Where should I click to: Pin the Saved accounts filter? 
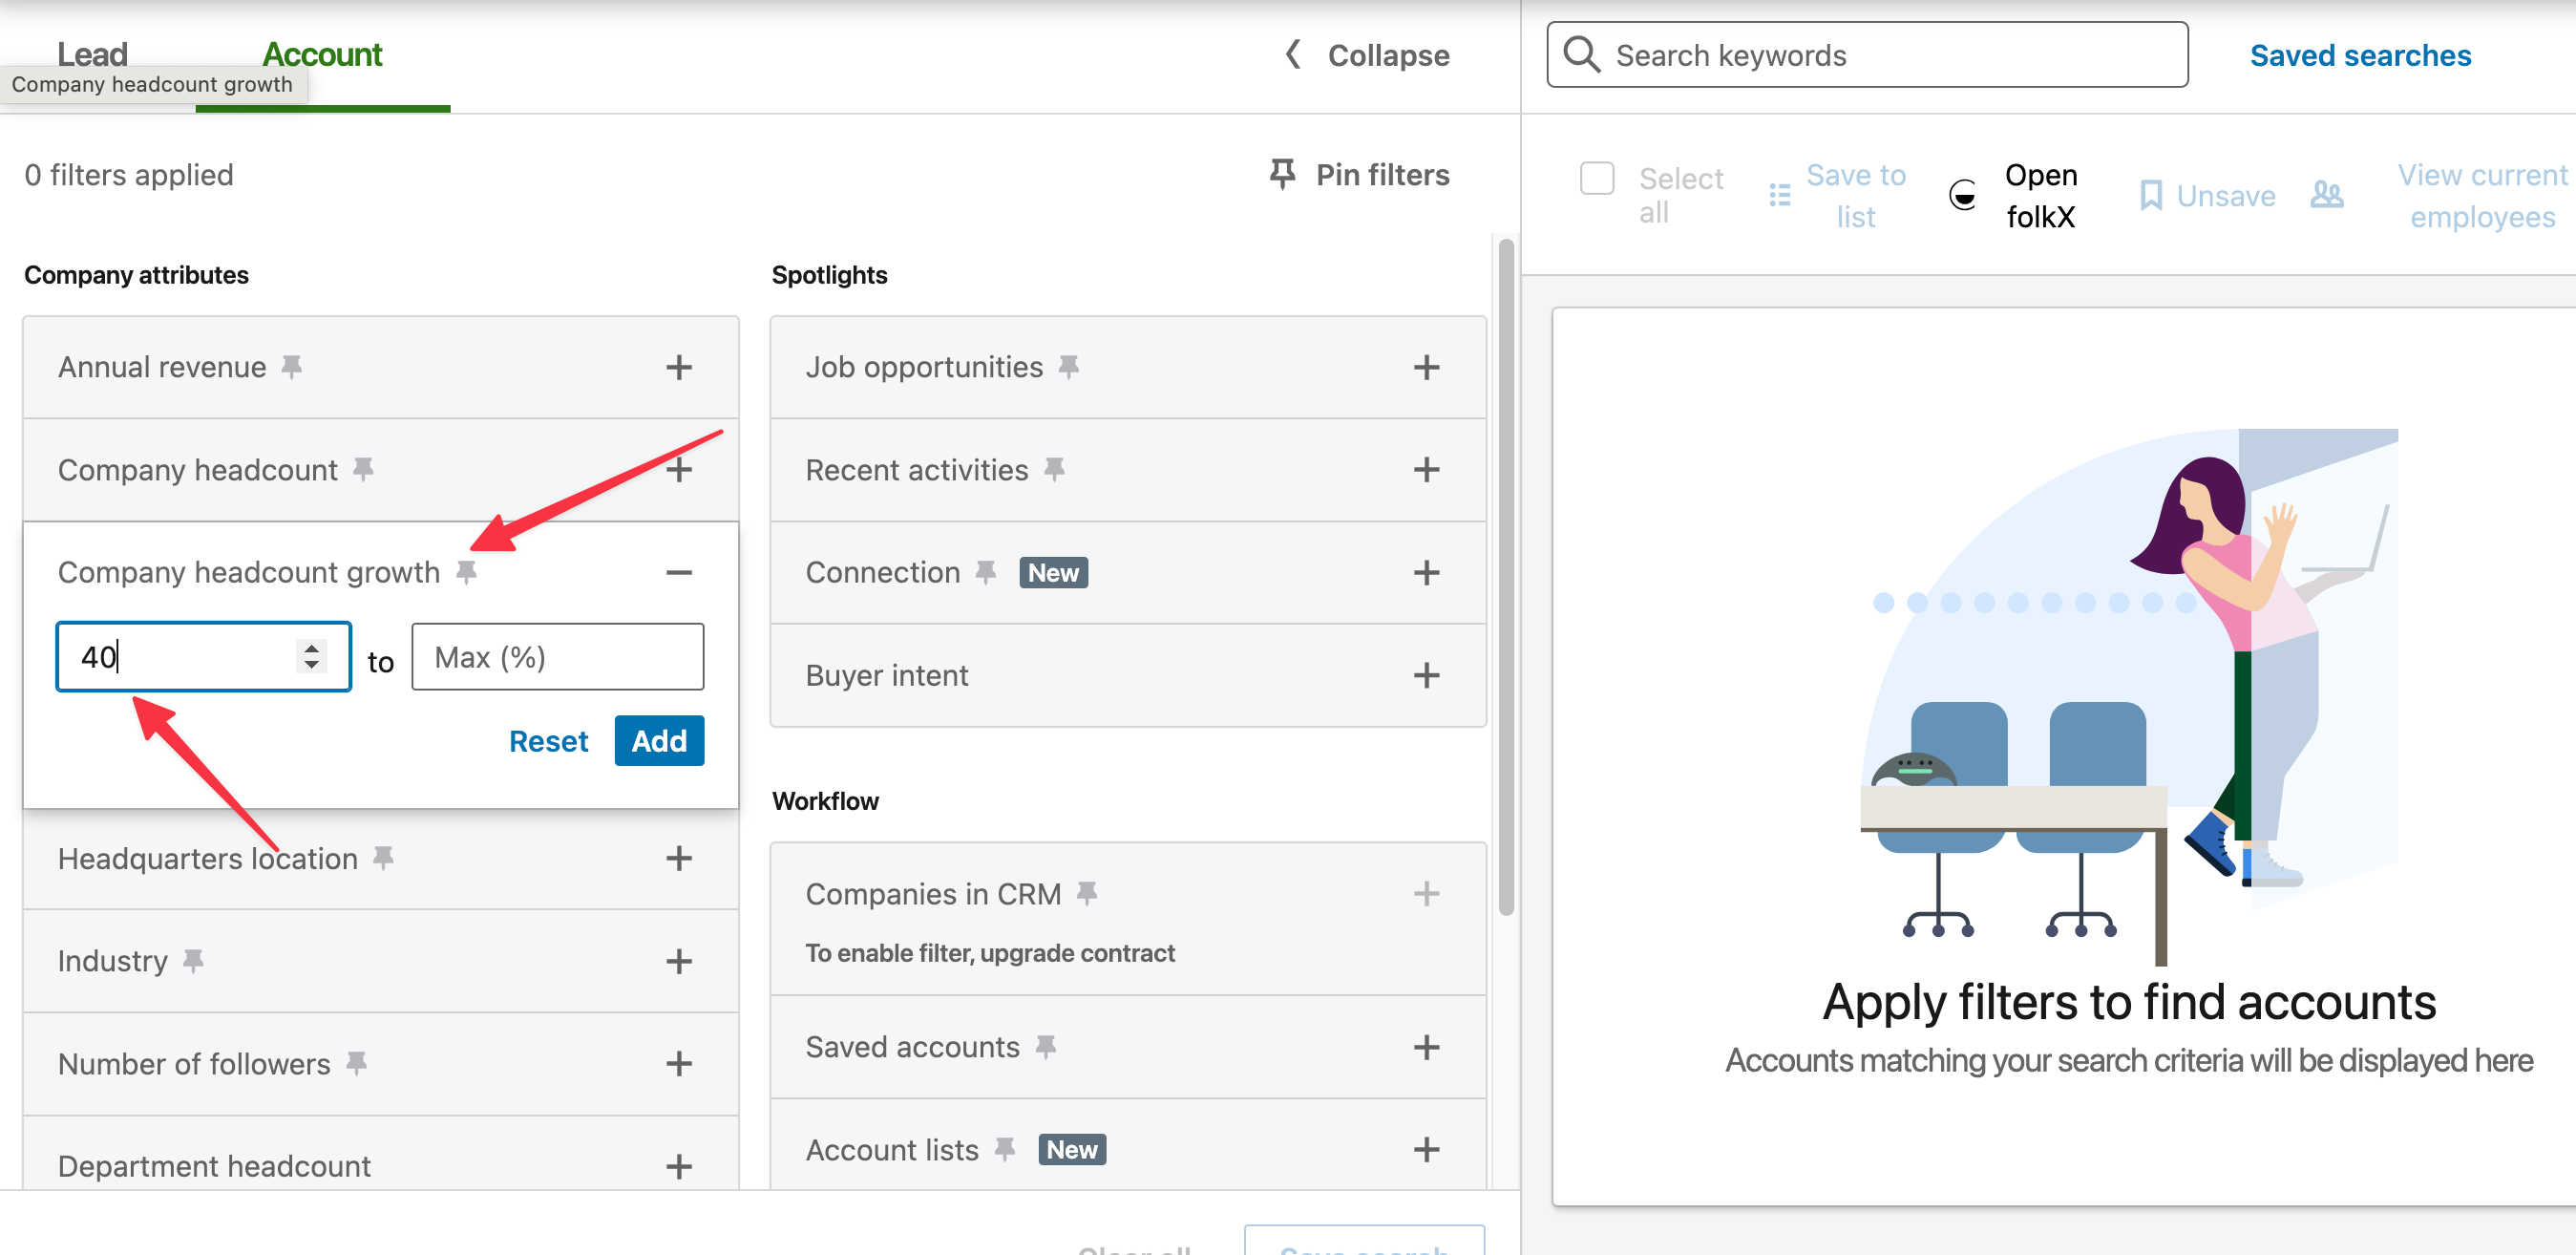pyautogui.click(x=1045, y=1047)
